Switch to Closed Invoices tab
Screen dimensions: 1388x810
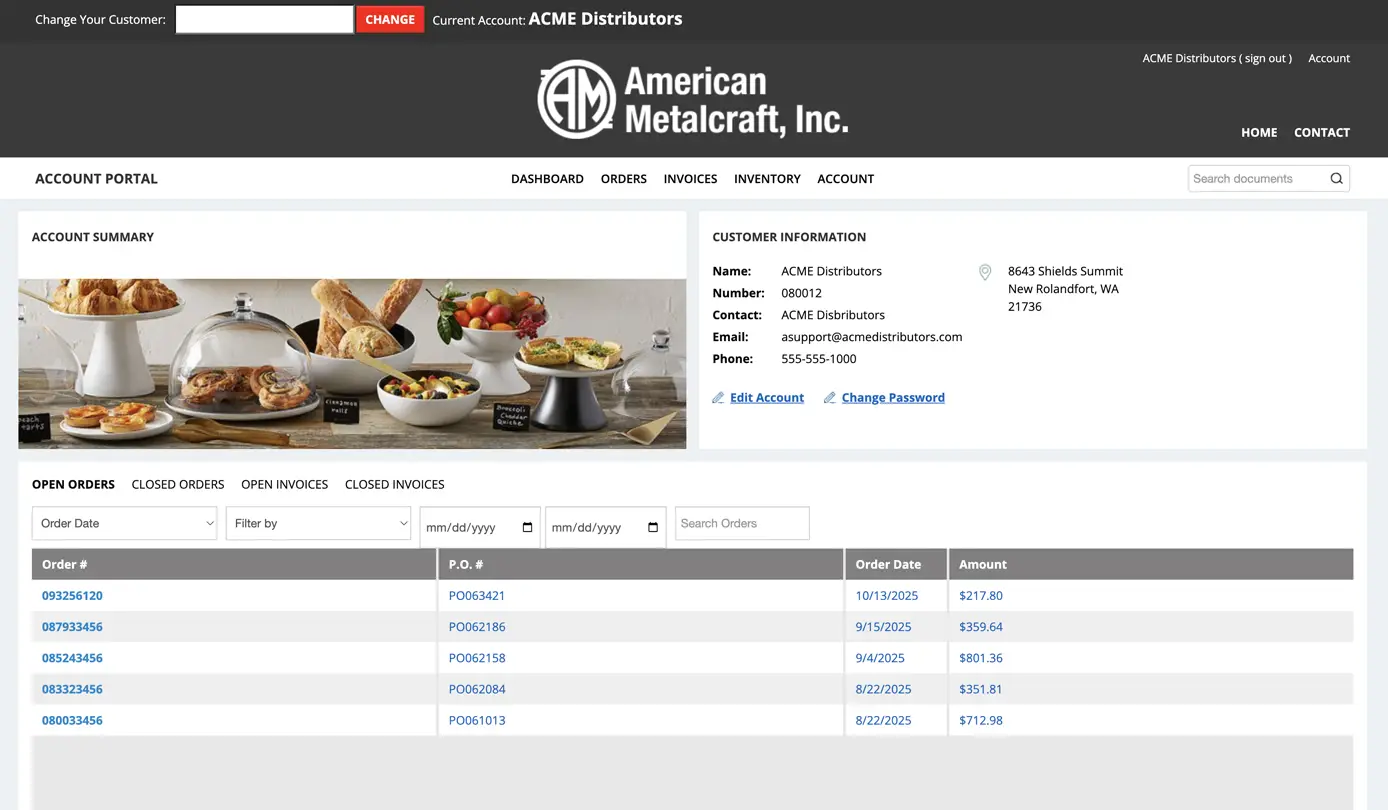tap(394, 484)
